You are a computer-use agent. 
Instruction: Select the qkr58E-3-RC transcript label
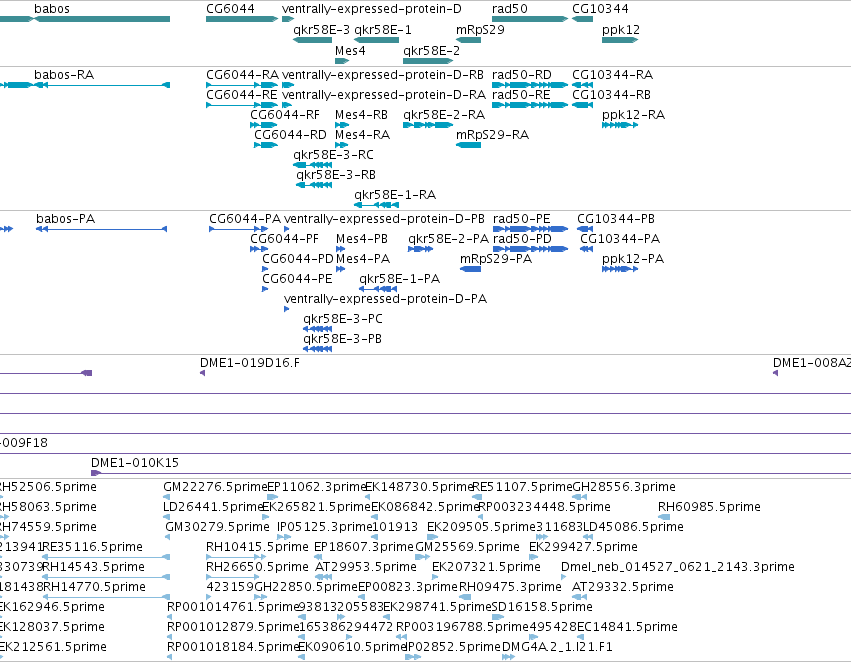334,155
